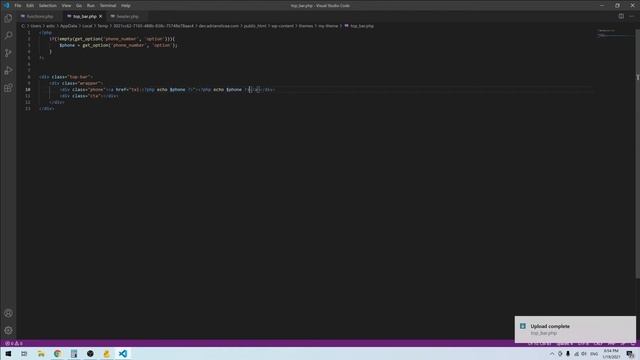Viewport: 640px width, 360px height.
Task: Open the black circular taskbar app
Action: pos(90,353)
